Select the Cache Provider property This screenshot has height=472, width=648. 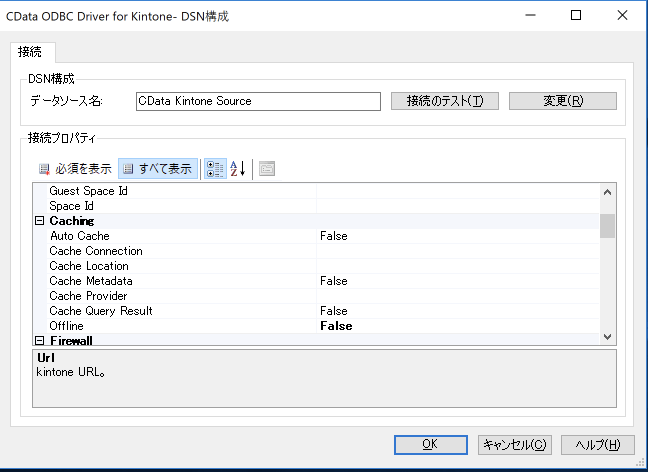pyautogui.click(x=88, y=296)
